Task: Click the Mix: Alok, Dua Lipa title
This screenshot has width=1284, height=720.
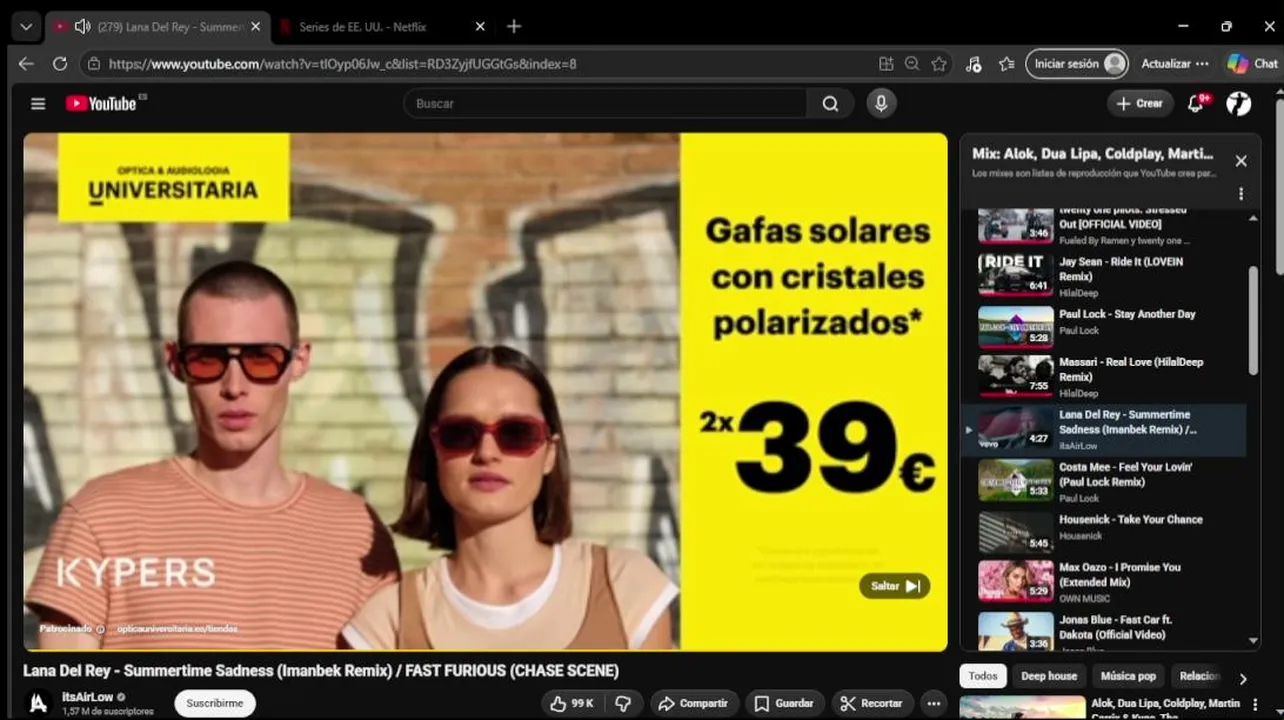Action: click(x=1092, y=154)
